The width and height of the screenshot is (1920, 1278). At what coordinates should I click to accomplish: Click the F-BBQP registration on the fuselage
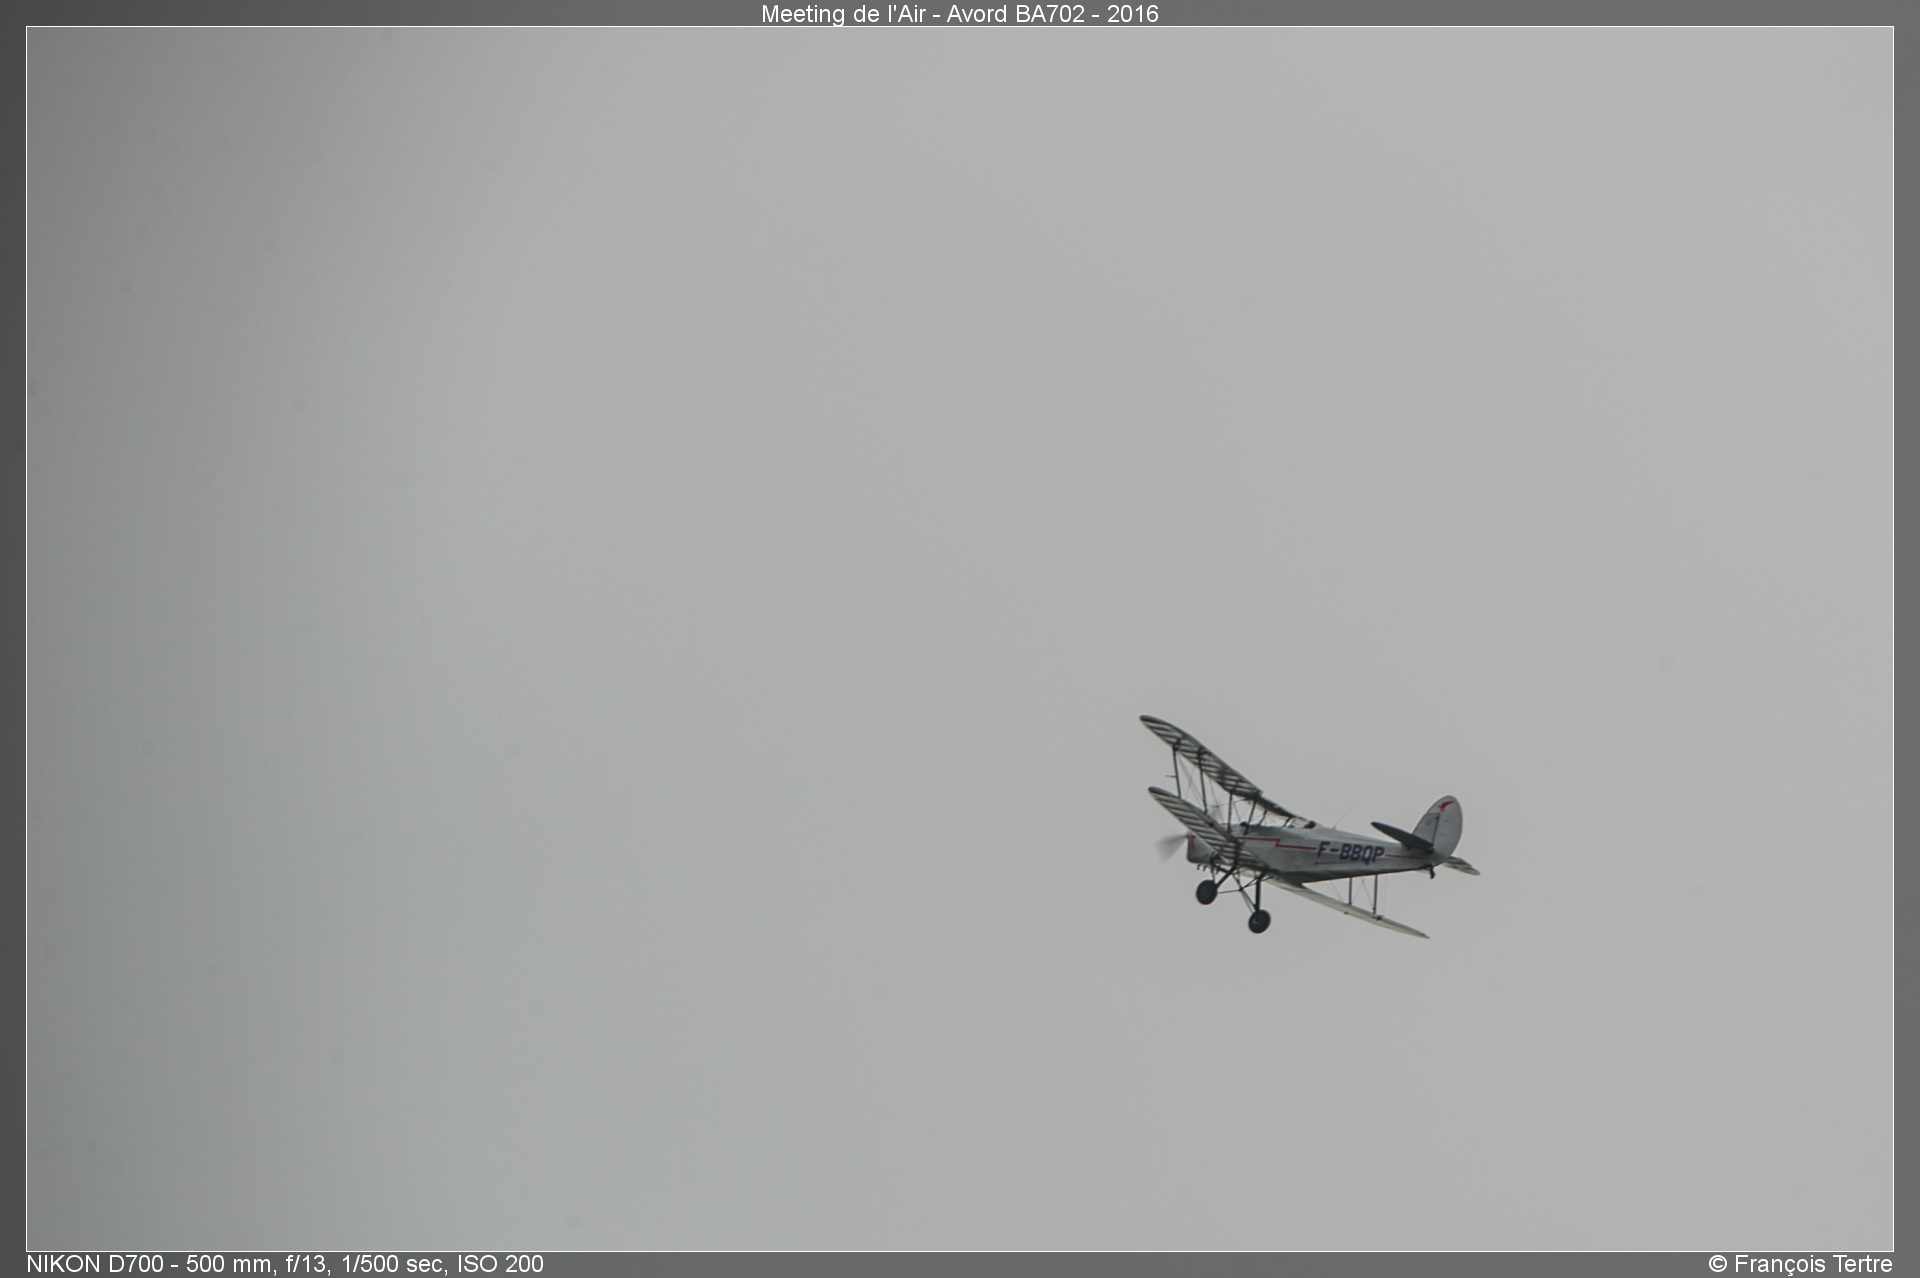pyautogui.click(x=1350, y=852)
